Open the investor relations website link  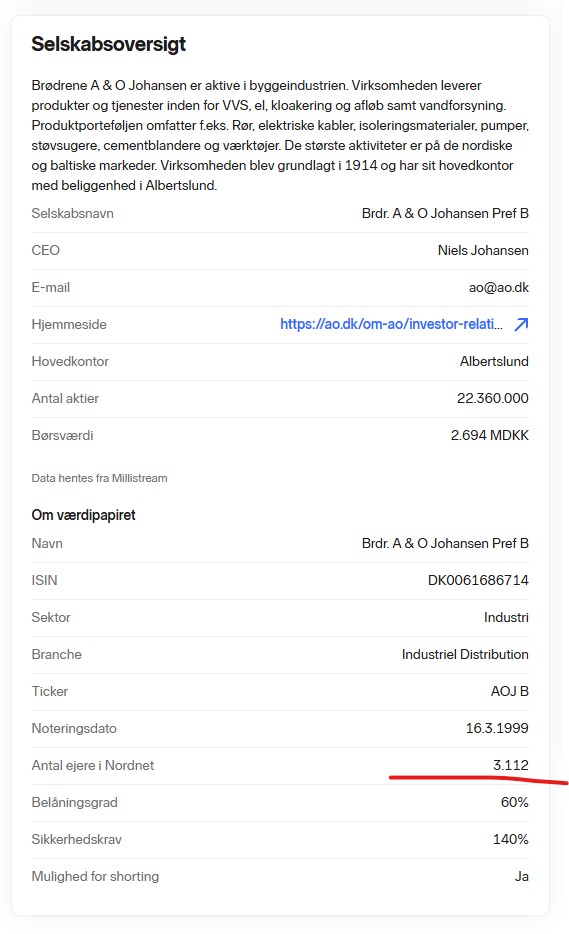[391, 324]
